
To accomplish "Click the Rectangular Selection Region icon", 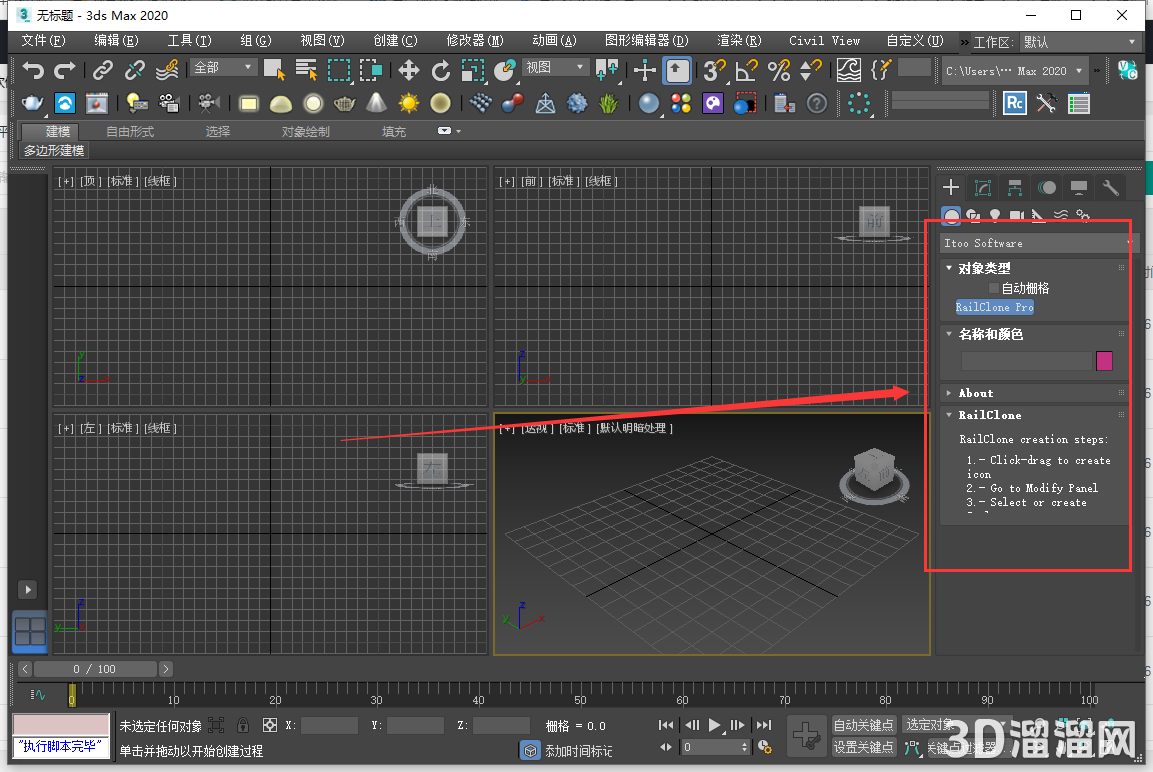I will pyautogui.click(x=338, y=71).
